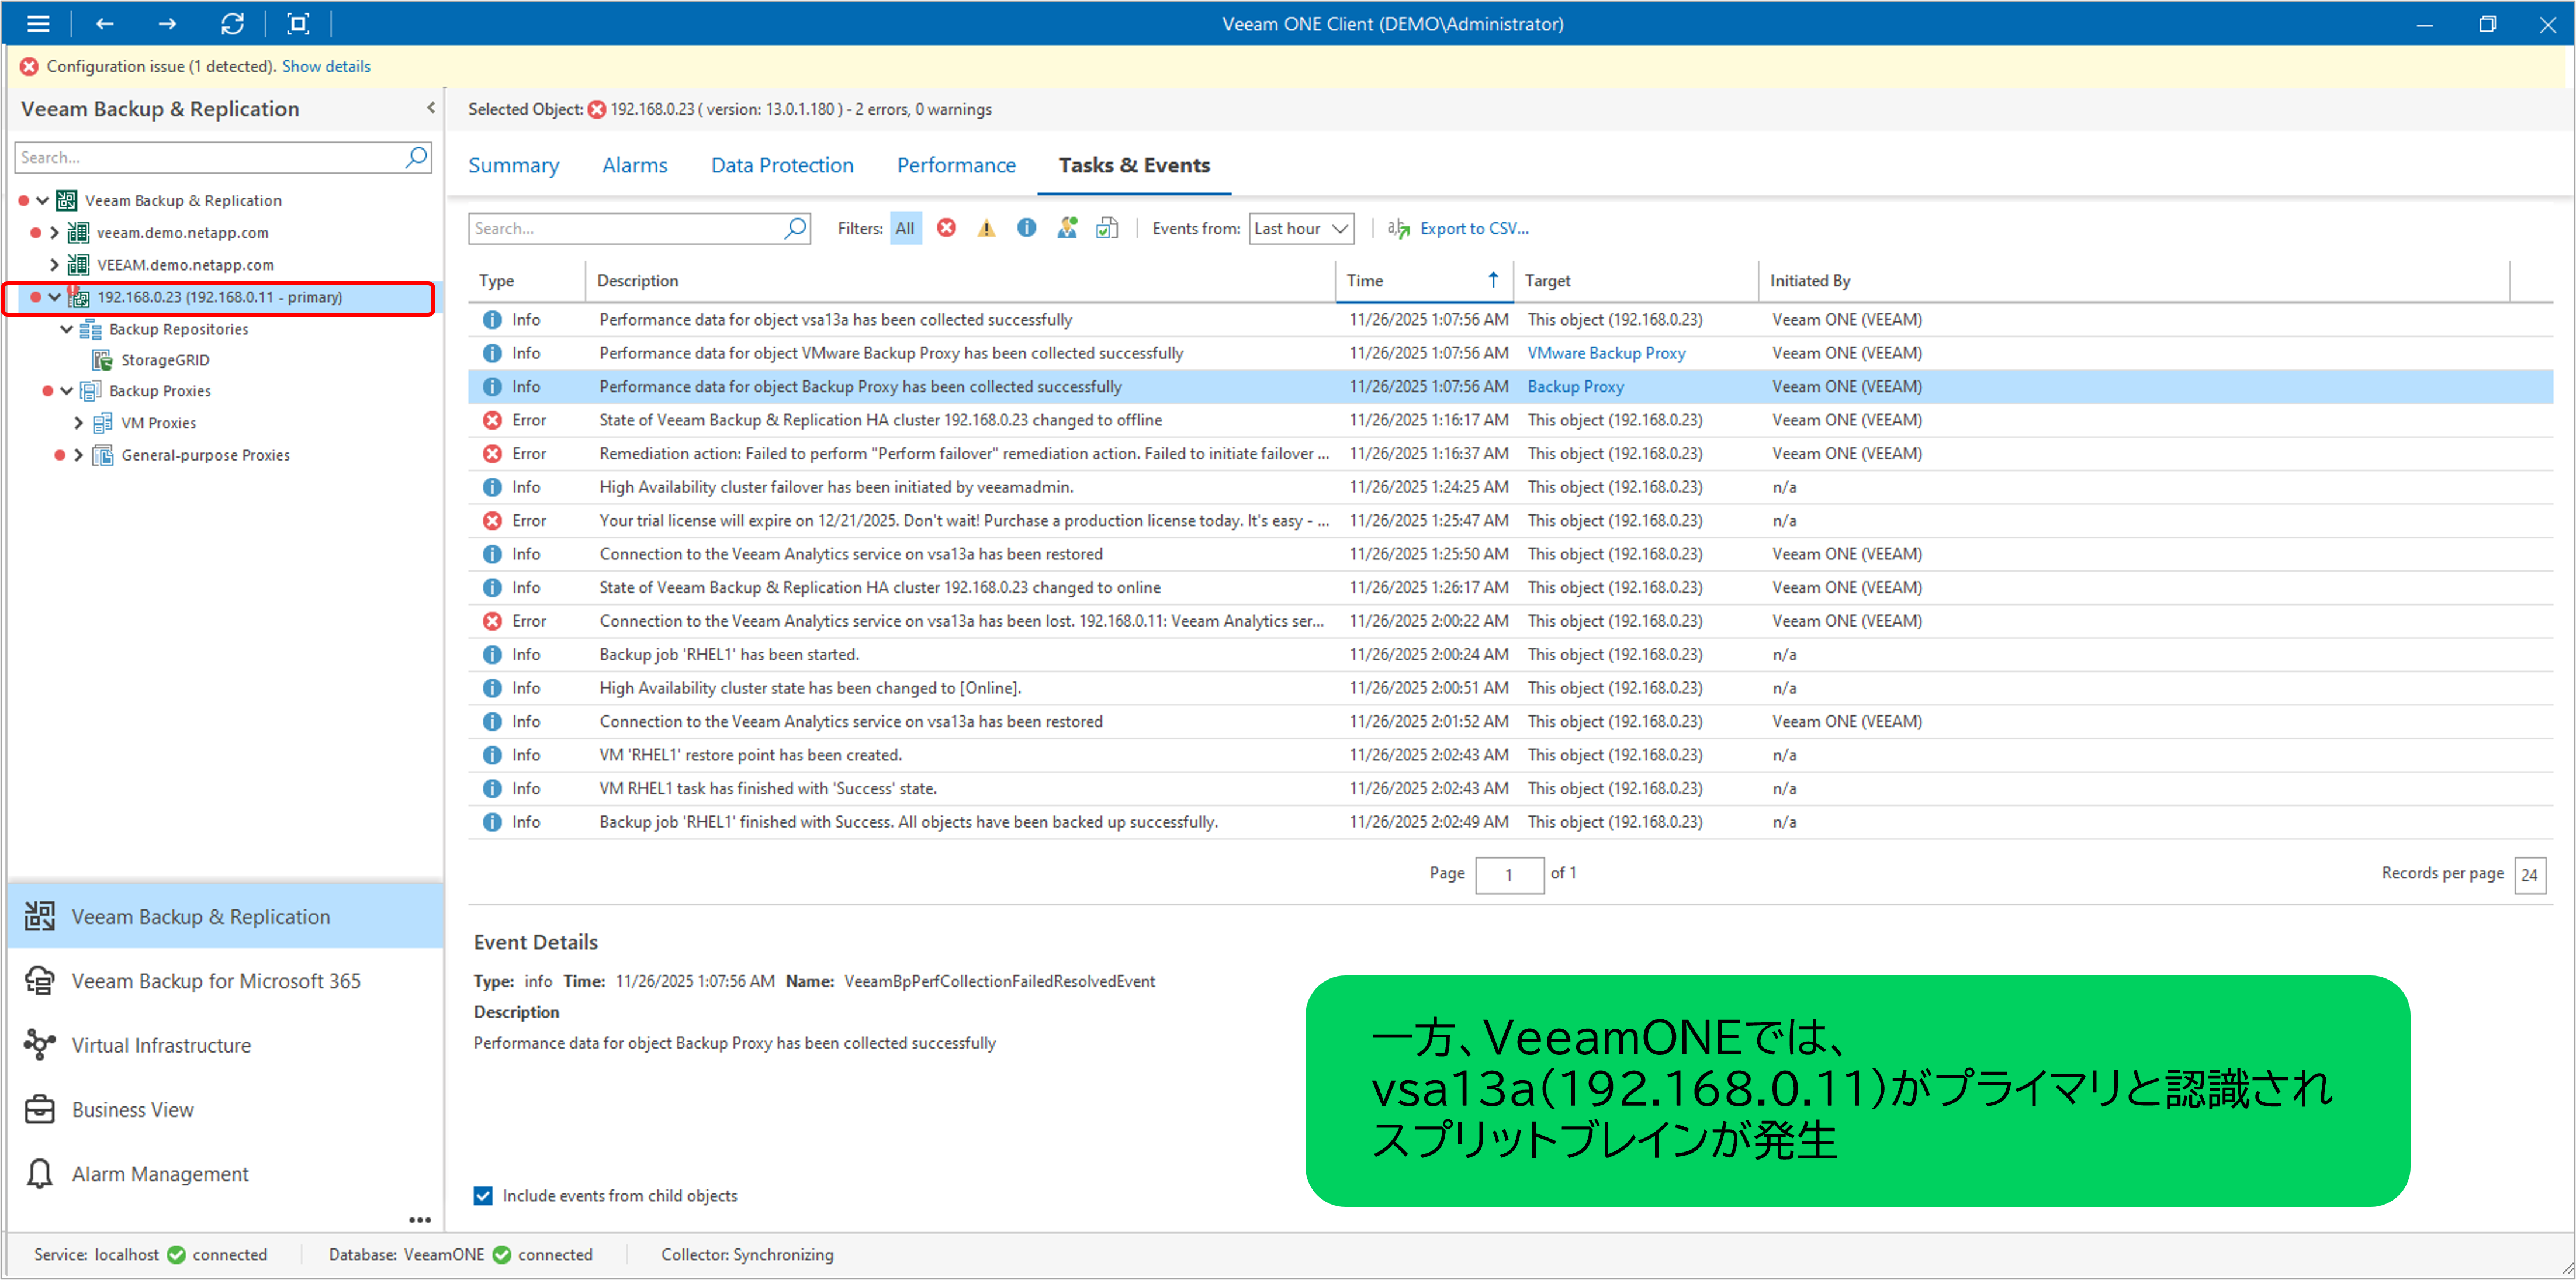This screenshot has height=1280, width=2576.
Task: Toggle user-initiated events filter icon
Action: pos(1067,228)
